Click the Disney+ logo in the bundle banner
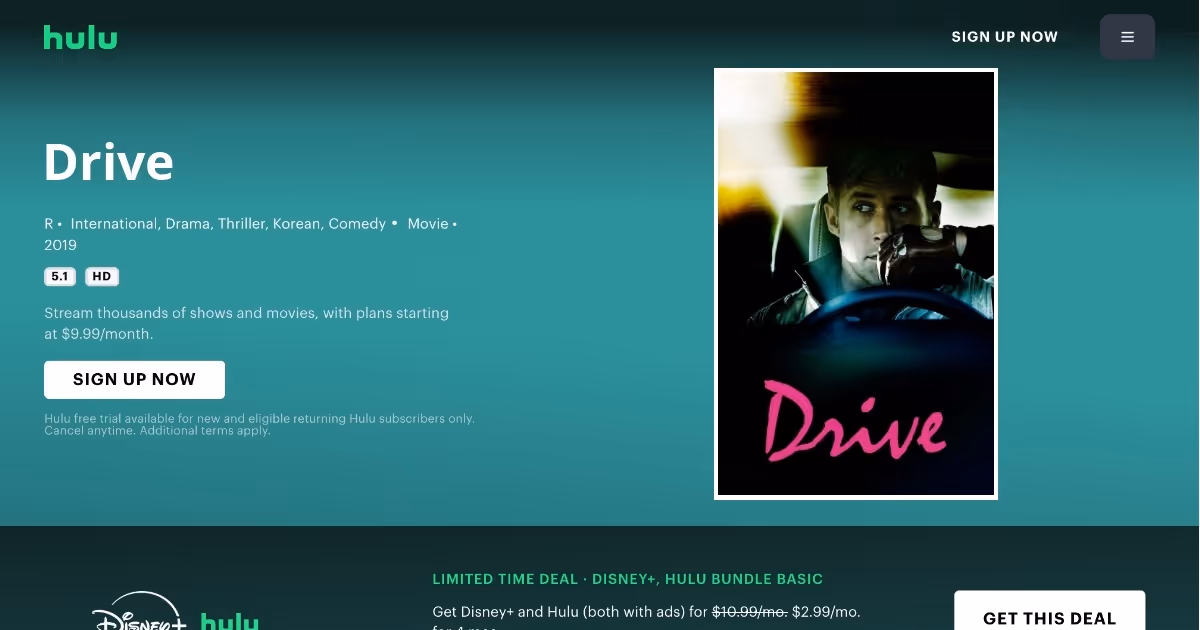The image size is (1200, 630). [139, 612]
